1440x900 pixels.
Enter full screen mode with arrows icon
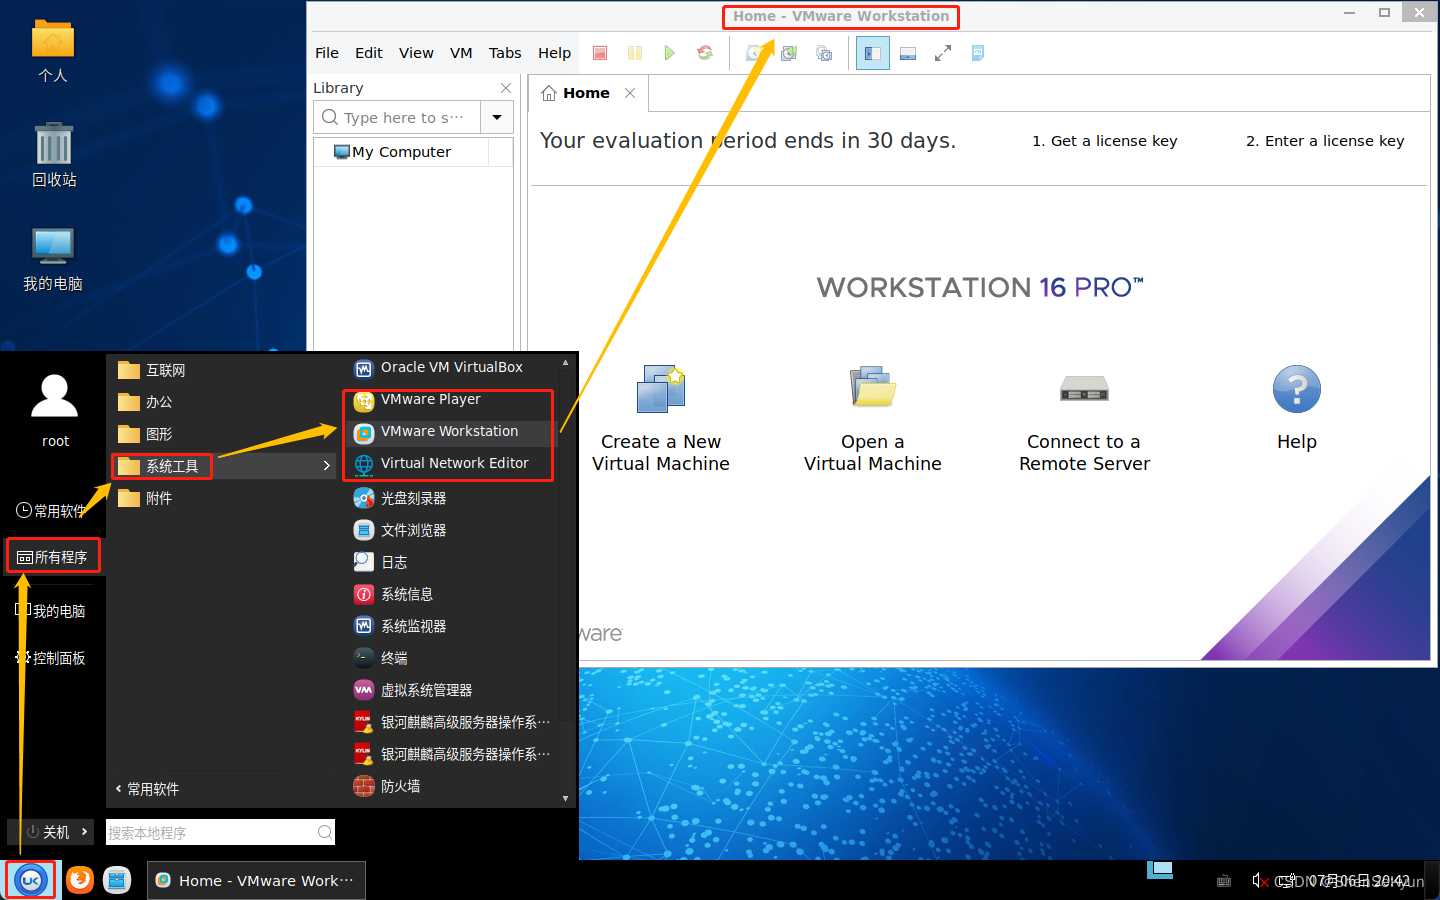tap(943, 53)
